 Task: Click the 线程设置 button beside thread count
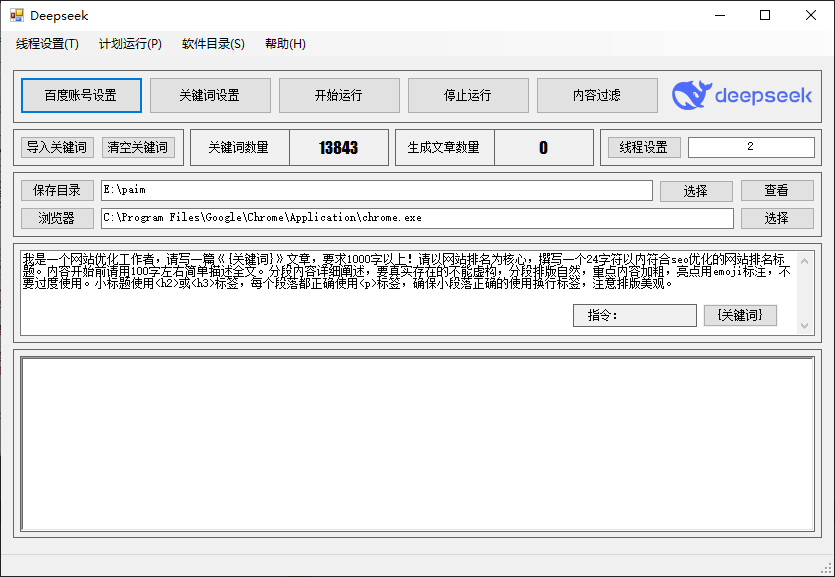coord(644,147)
